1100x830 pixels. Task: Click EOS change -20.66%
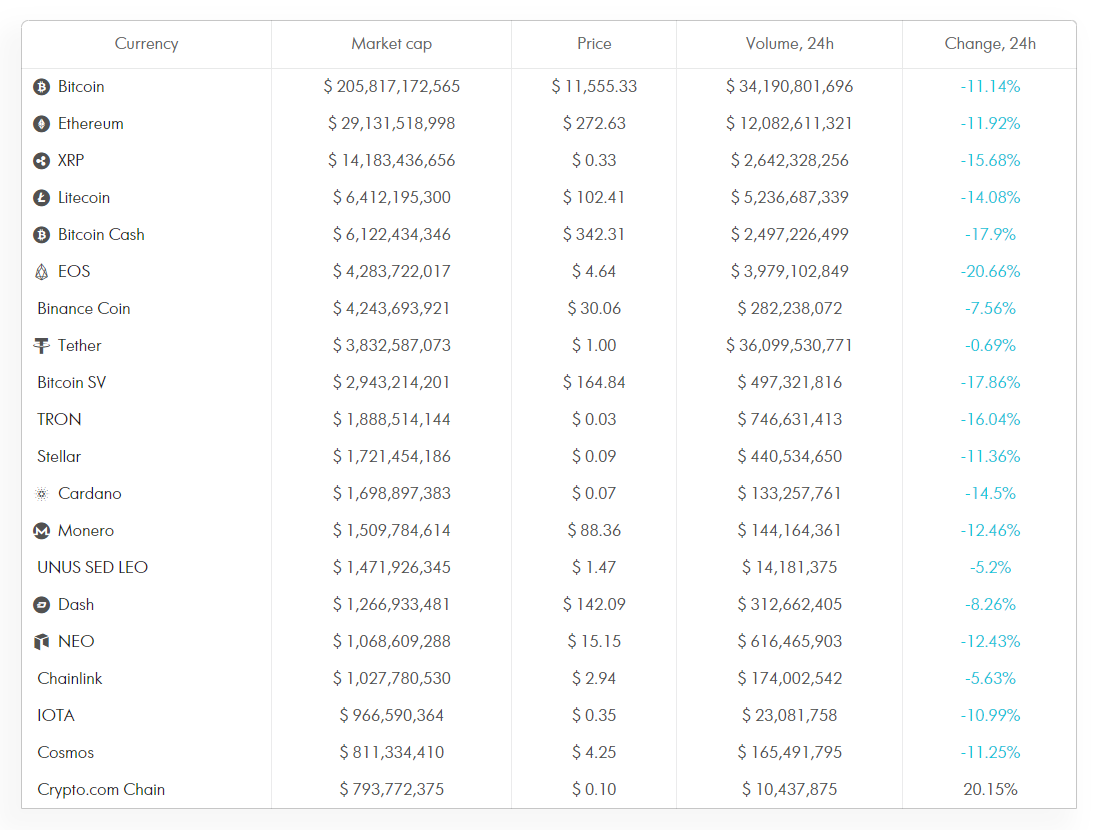[x=990, y=272]
